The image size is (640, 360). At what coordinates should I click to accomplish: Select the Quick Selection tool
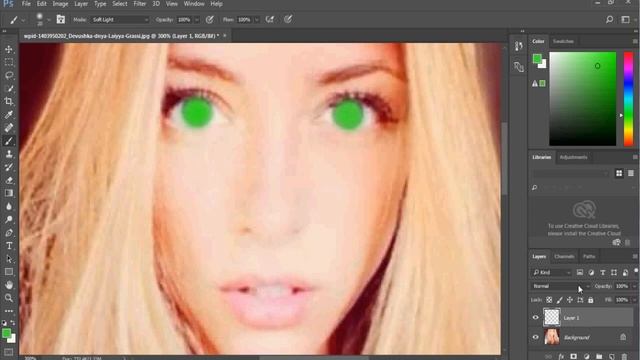click(x=9, y=89)
